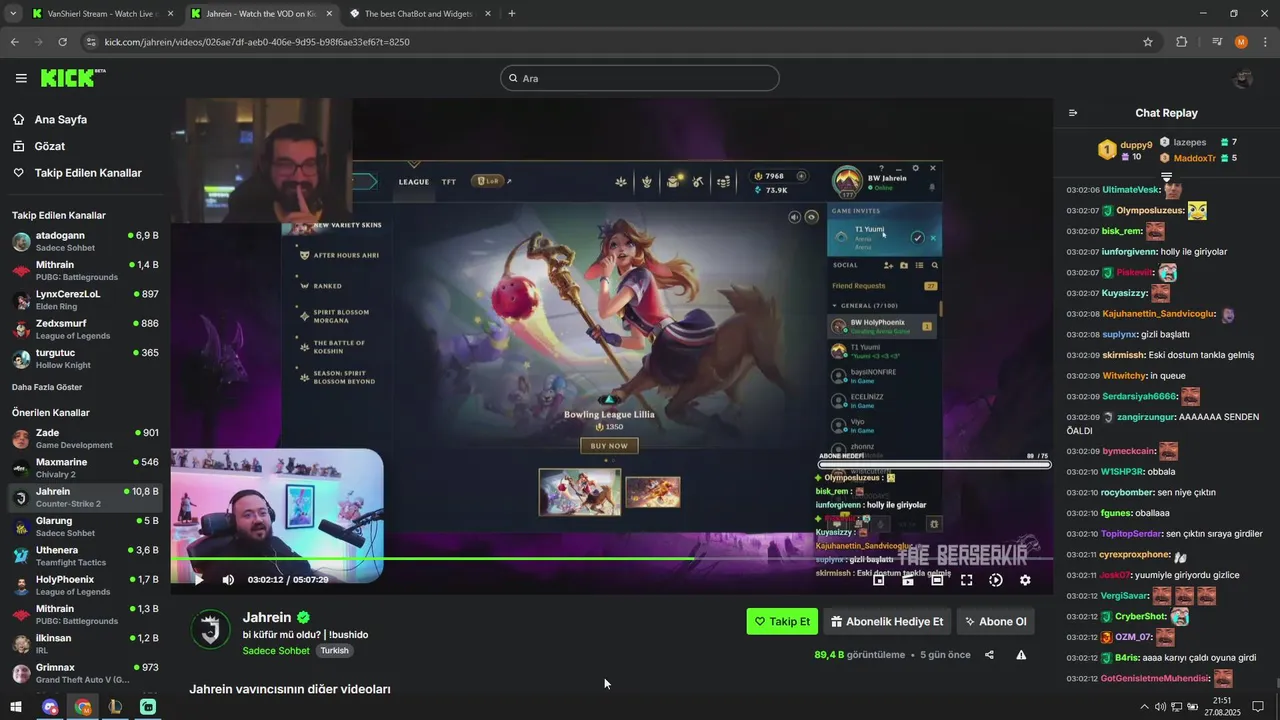1280x720 pixels.
Task: Mute the video player volume
Action: [228, 580]
